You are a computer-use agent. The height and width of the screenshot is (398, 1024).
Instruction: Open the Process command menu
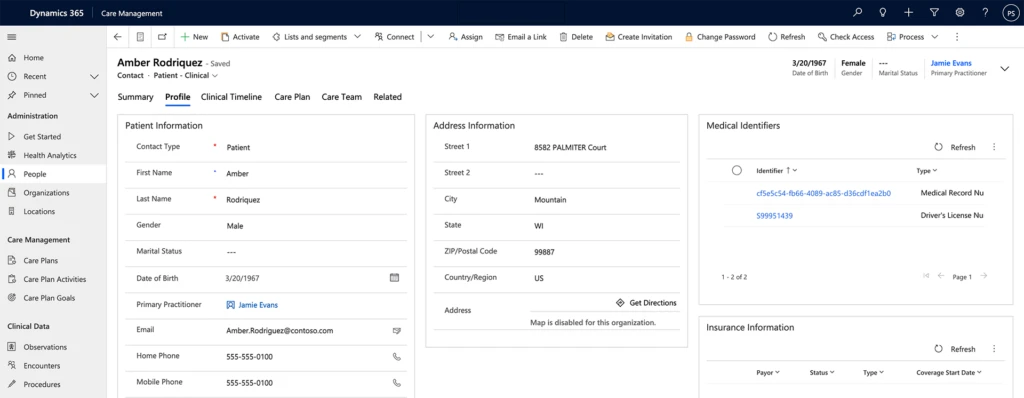pyautogui.click(x=912, y=37)
